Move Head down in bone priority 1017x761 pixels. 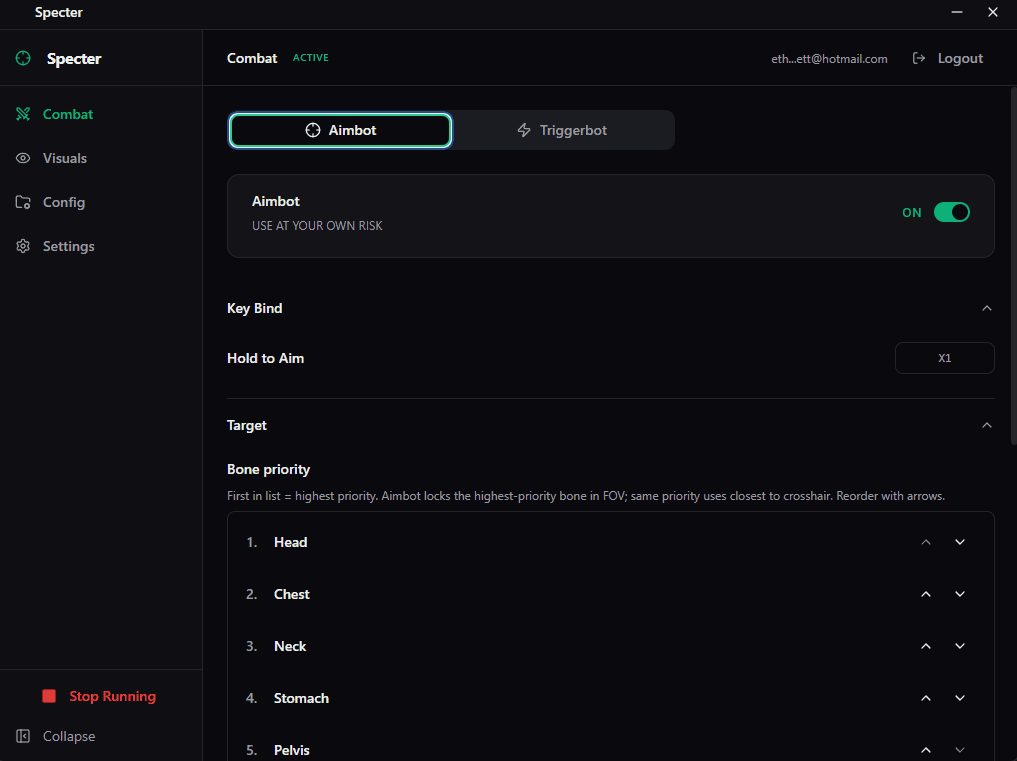click(x=960, y=542)
